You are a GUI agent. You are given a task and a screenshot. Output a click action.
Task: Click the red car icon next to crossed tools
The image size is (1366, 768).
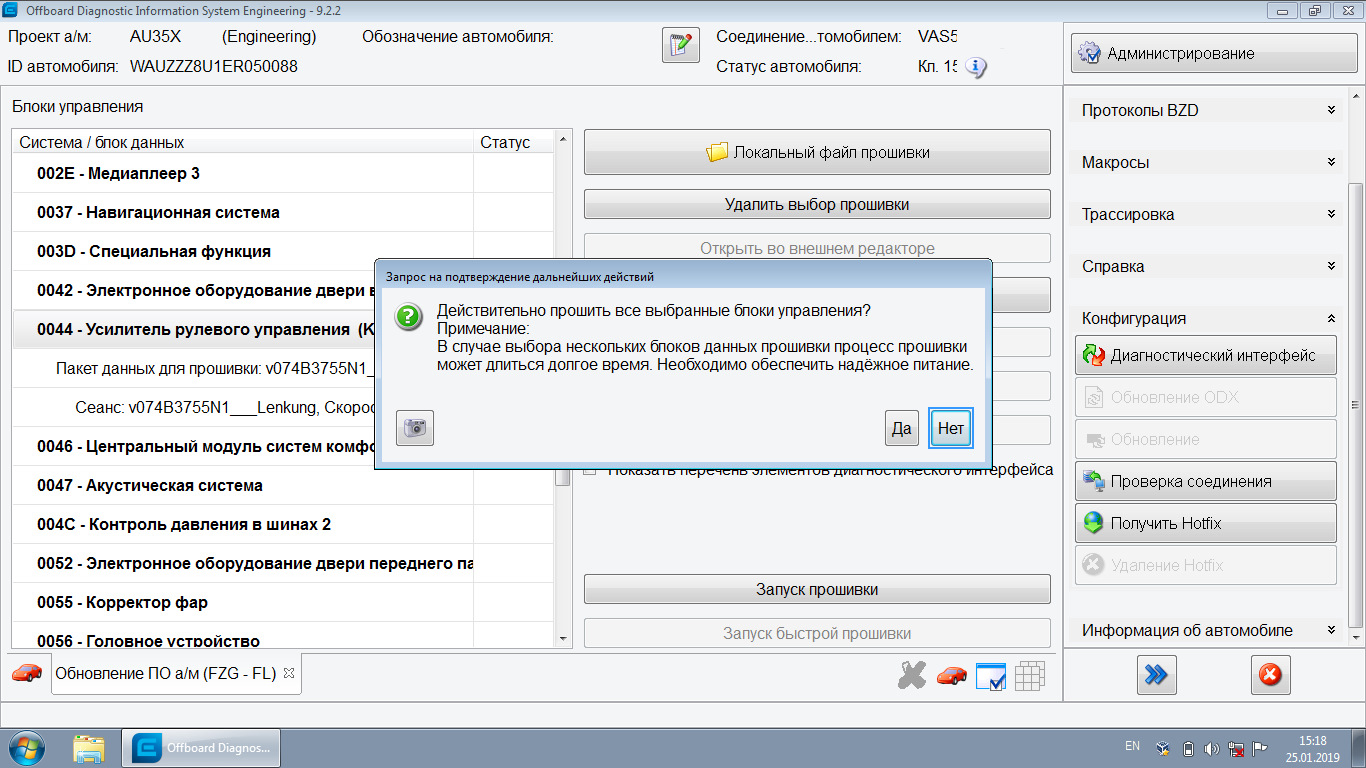pyautogui.click(x=952, y=676)
